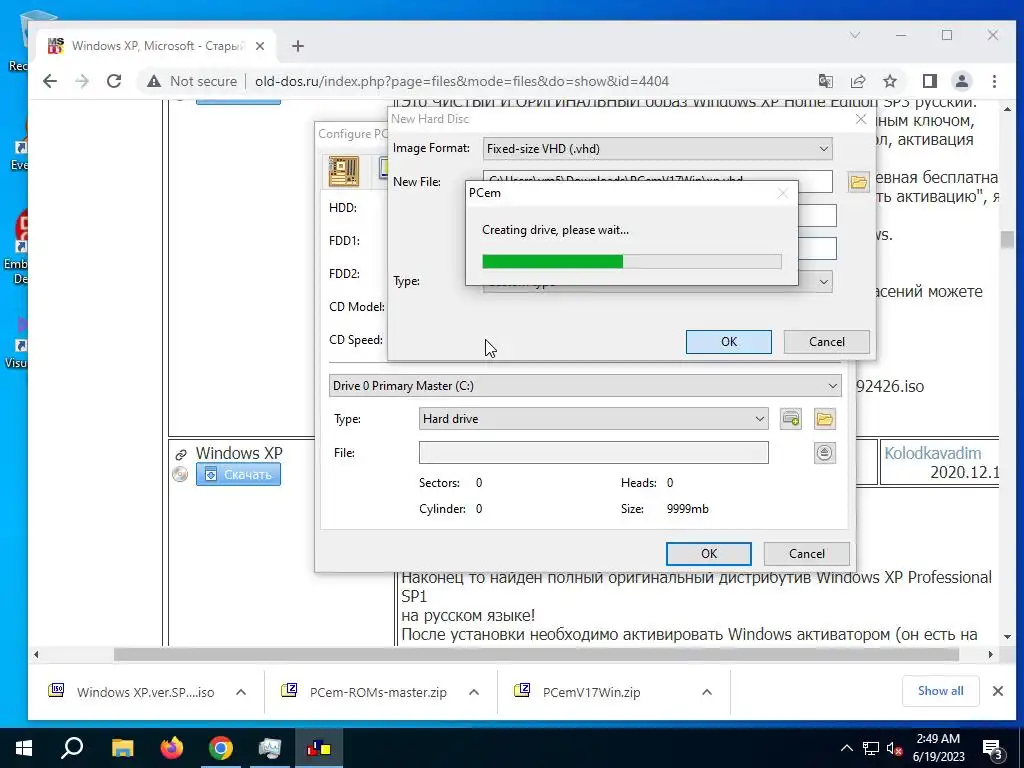The width and height of the screenshot is (1024, 768).
Task: Select the Windows XP, Microsoft browser tab
Action: tap(157, 46)
